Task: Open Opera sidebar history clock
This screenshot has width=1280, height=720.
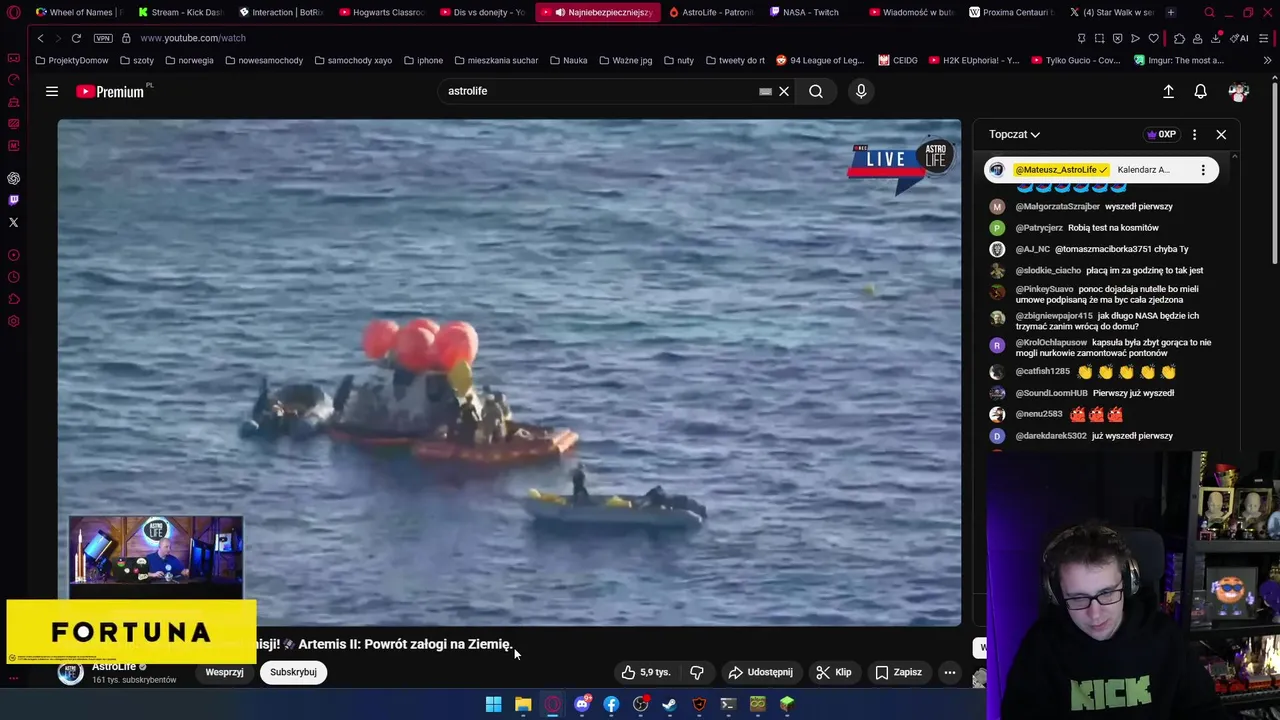Action: 14,277
